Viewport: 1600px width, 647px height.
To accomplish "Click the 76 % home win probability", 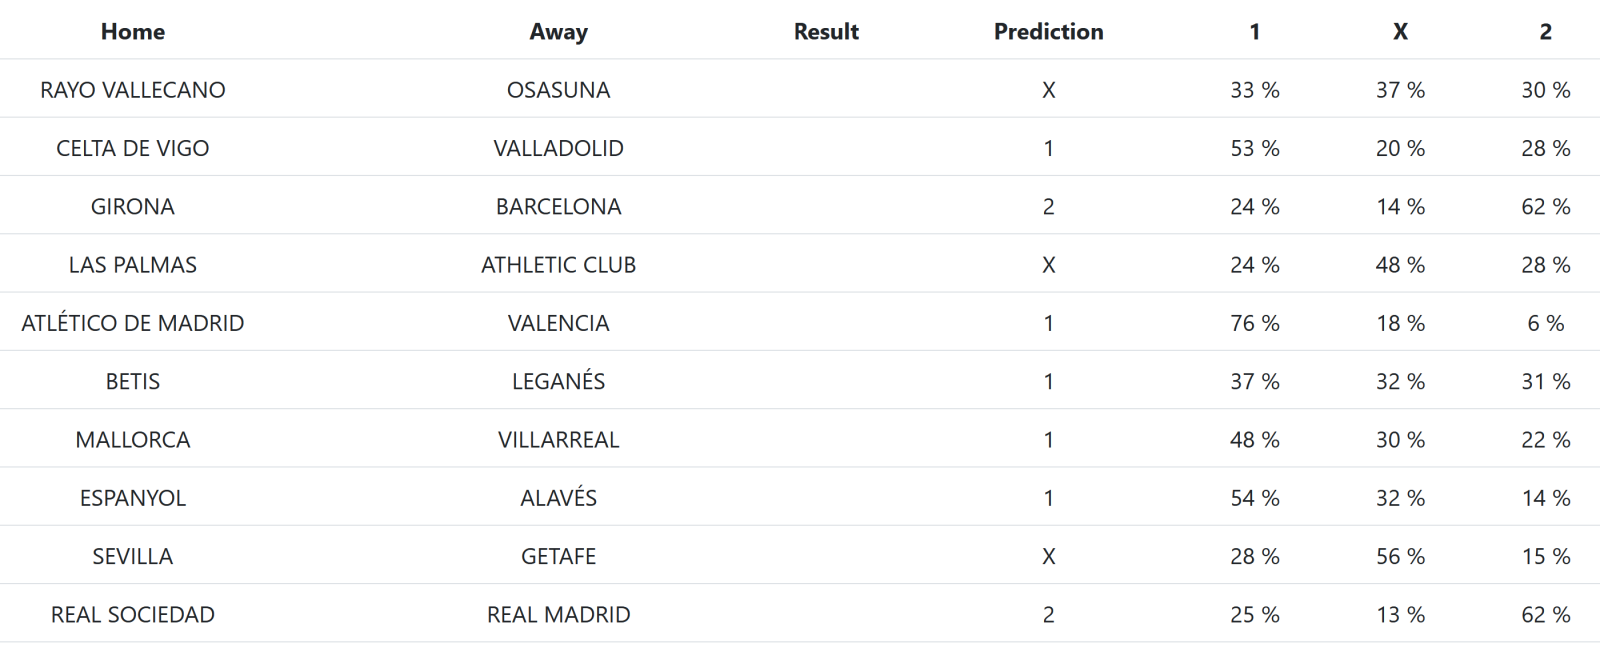I will 1254,323.
